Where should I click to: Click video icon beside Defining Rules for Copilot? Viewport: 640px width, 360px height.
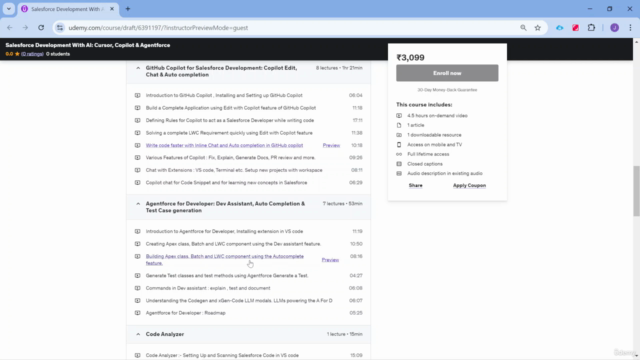[138, 120]
